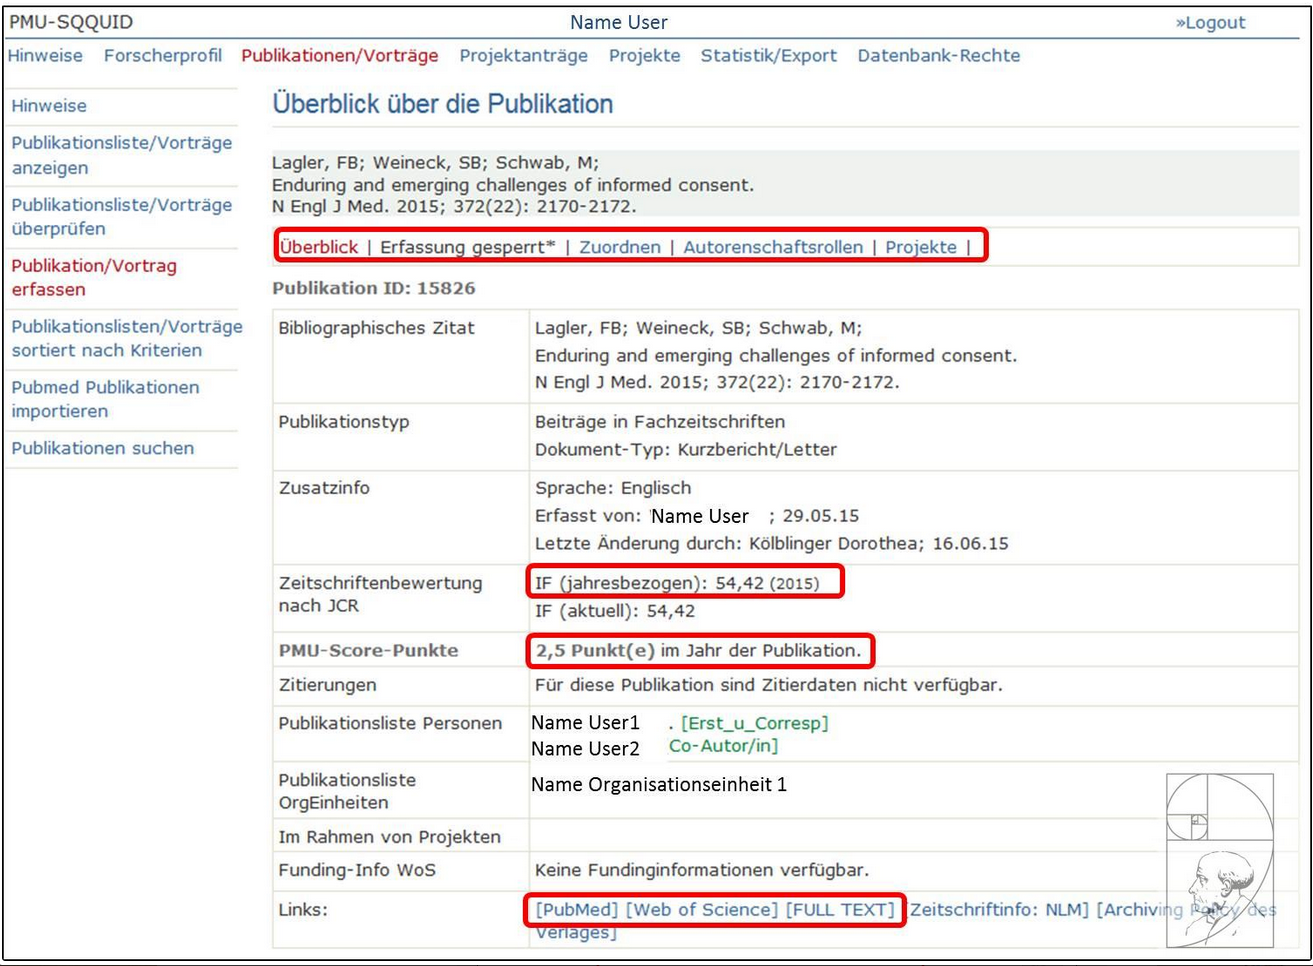This screenshot has height=966, width=1313.
Task: Switch to the Zuordnen tab
Action: [620, 247]
